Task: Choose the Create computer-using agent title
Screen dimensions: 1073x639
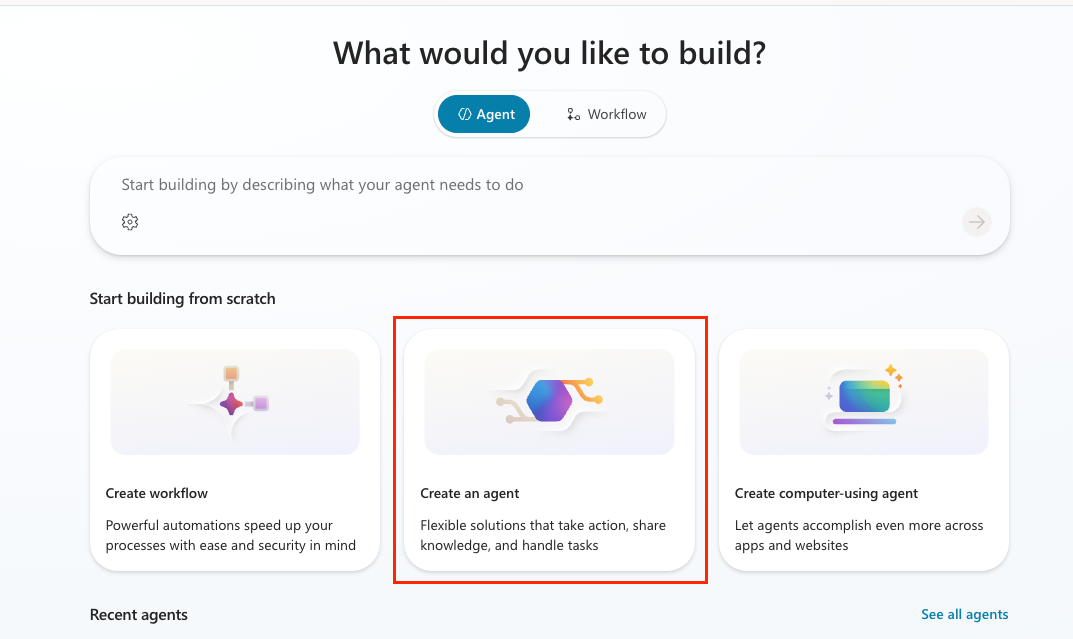Action: click(826, 493)
